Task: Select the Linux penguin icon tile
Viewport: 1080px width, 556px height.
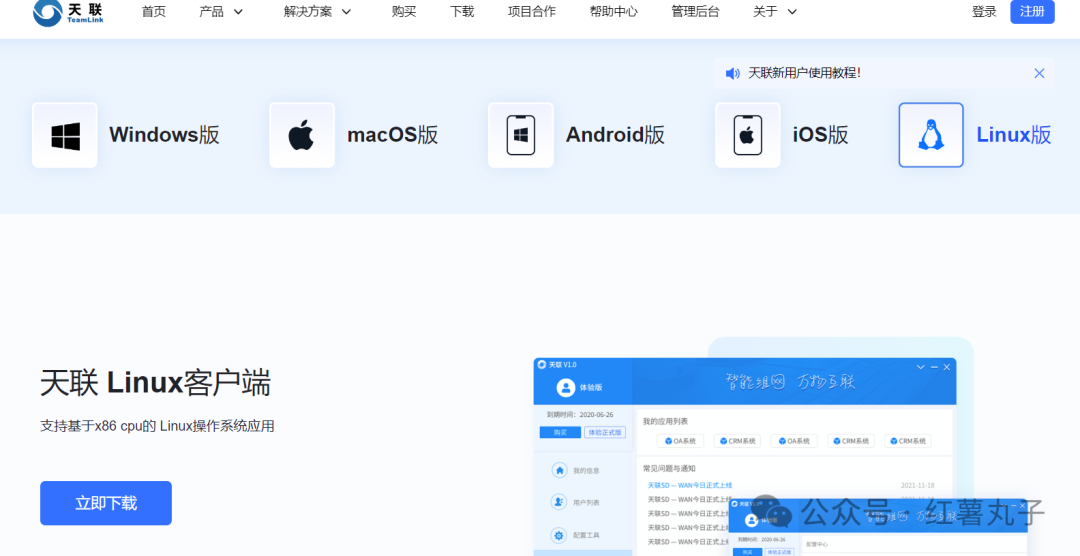Action: 931,135
